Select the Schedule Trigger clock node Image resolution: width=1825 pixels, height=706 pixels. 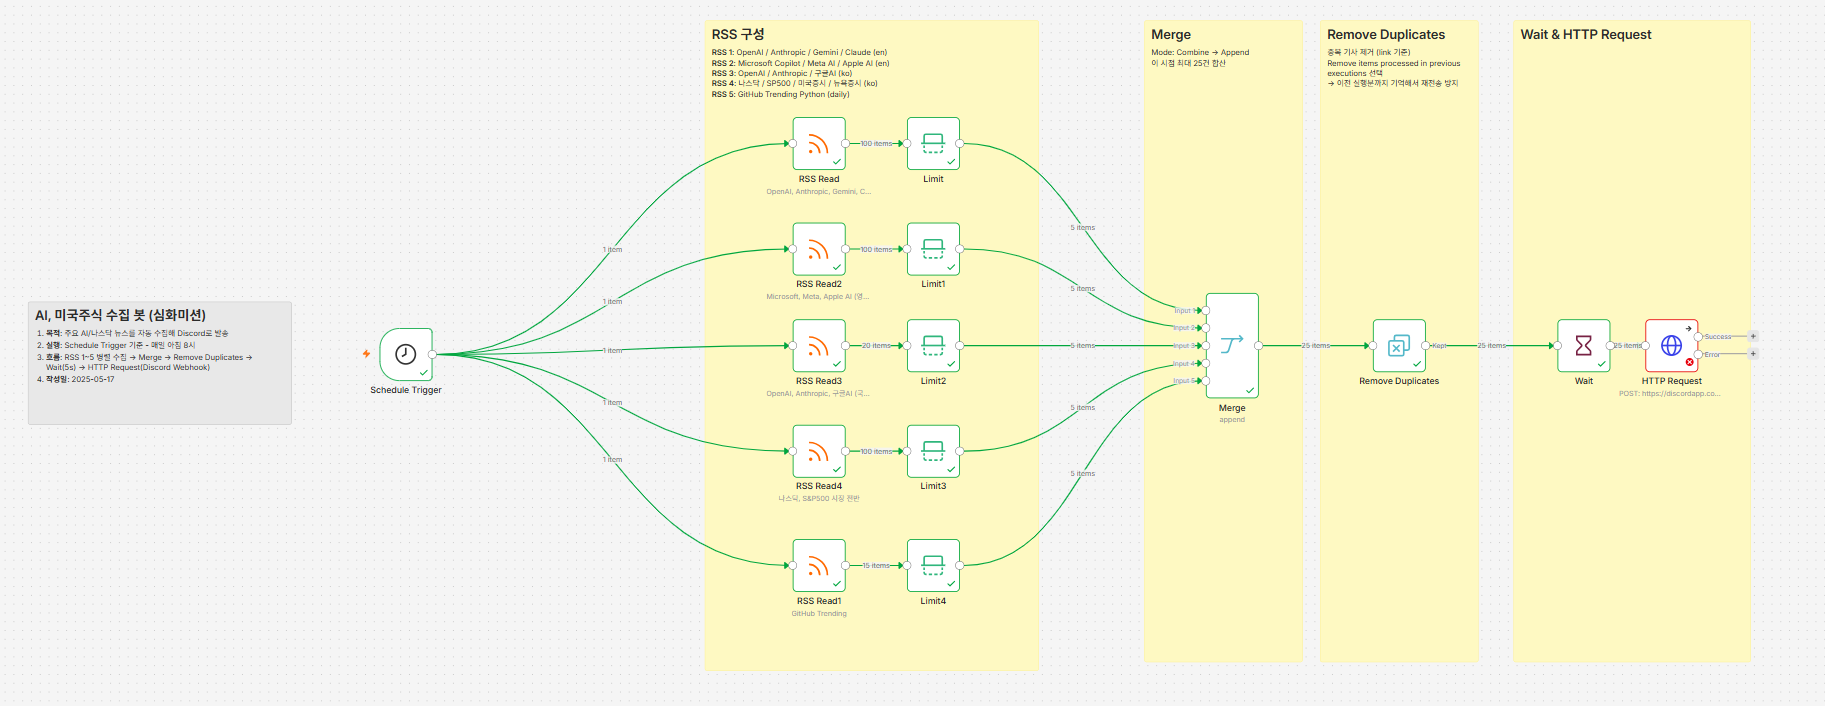click(x=406, y=354)
